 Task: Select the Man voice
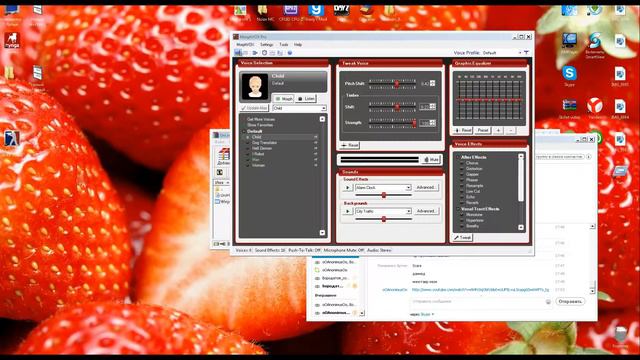(x=256, y=160)
